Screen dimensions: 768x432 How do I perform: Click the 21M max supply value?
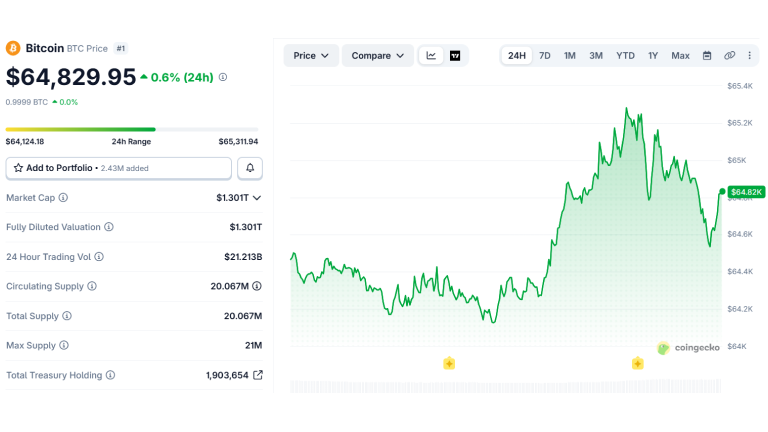[x=254, y=345]
